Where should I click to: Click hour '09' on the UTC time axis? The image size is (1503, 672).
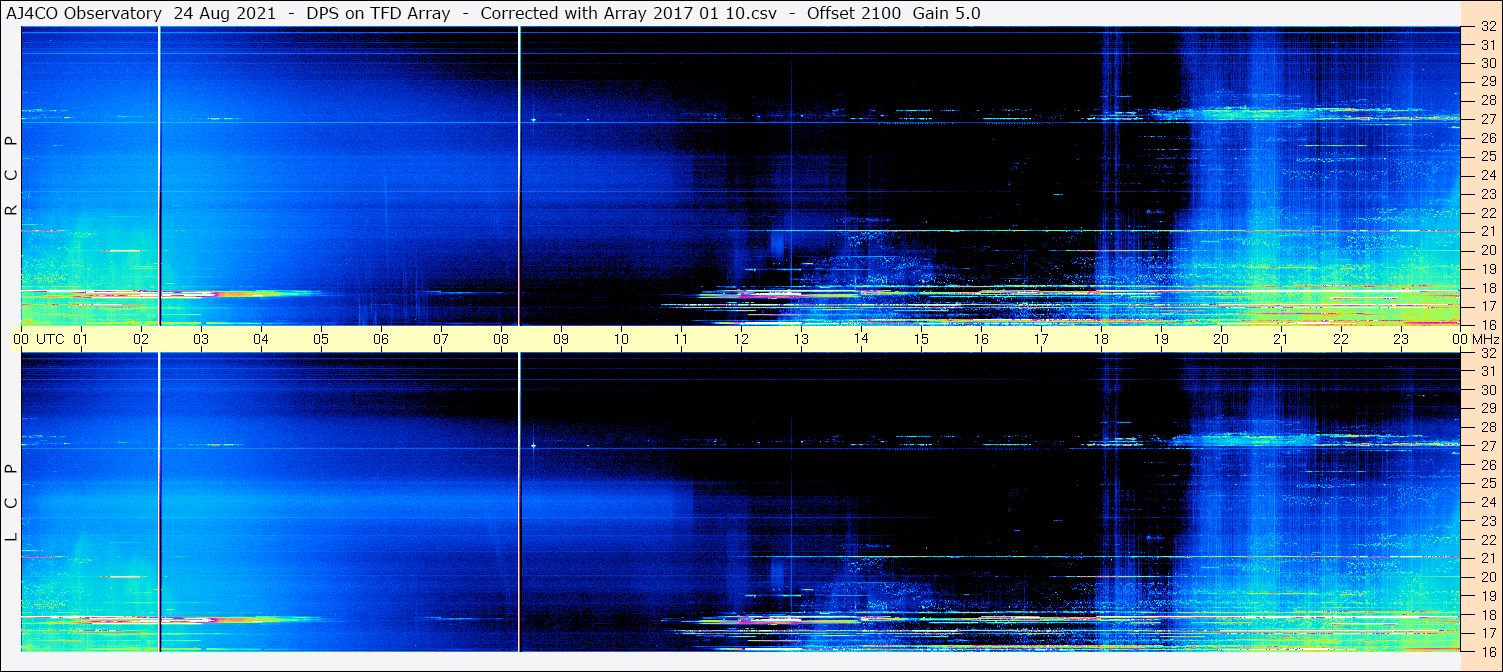coord(561,339)
